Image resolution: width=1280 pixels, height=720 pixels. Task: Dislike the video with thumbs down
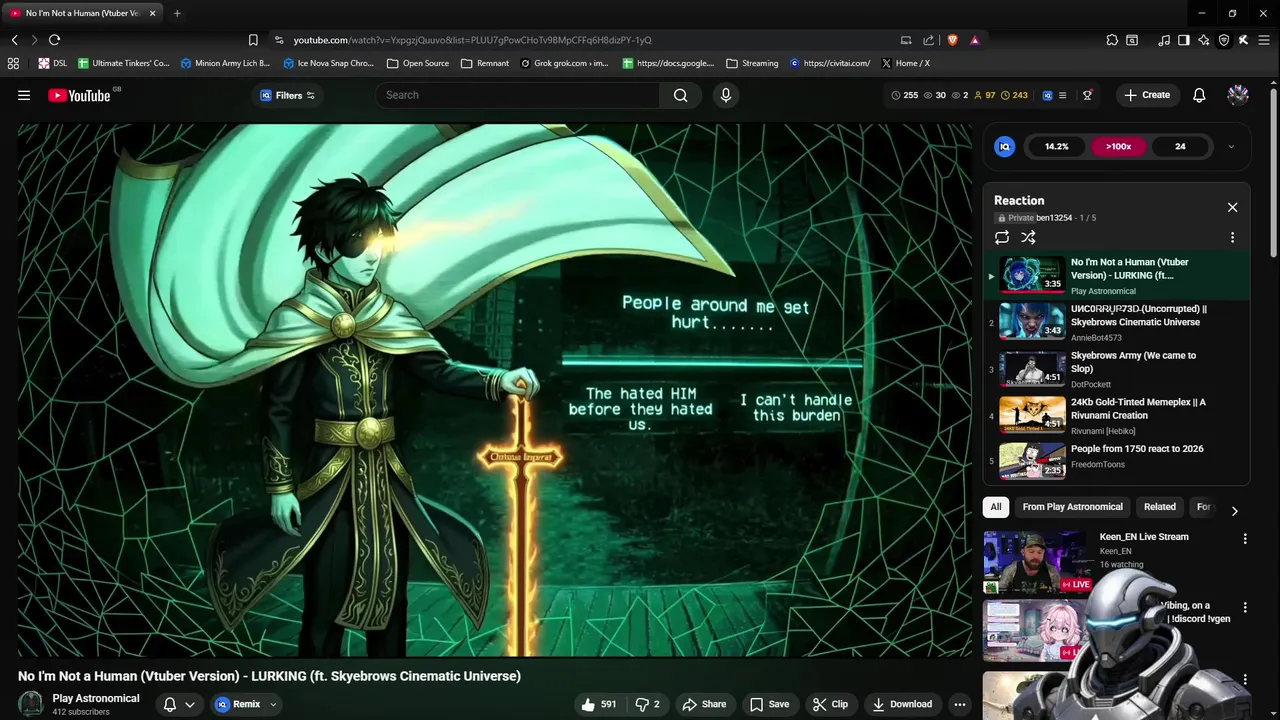[x=648, y=704]
